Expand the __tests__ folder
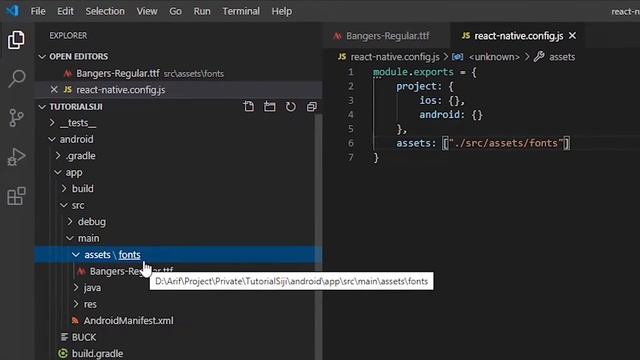640x360 pixels. pos(52,122)
